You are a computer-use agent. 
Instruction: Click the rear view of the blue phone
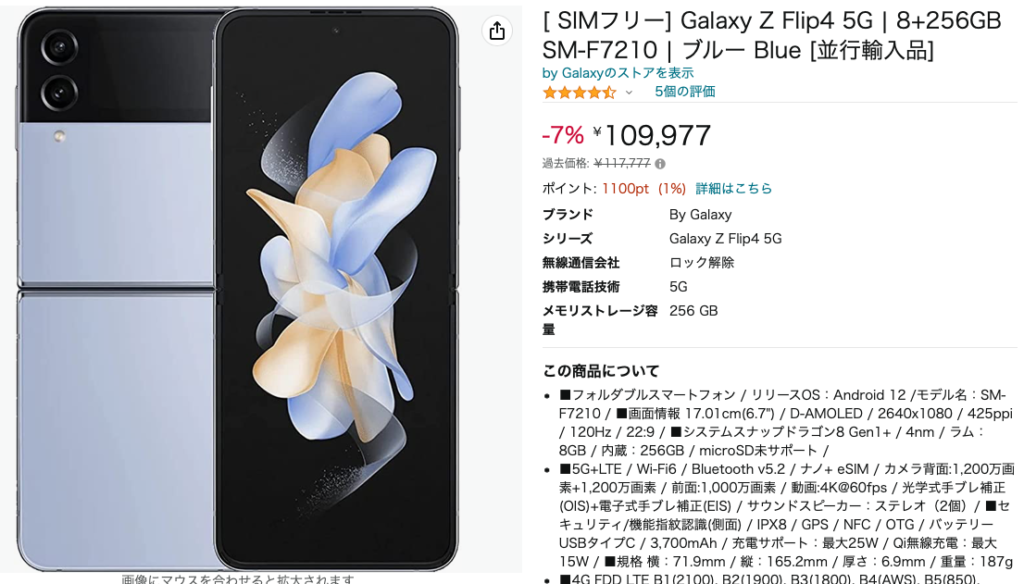(116, 290)
